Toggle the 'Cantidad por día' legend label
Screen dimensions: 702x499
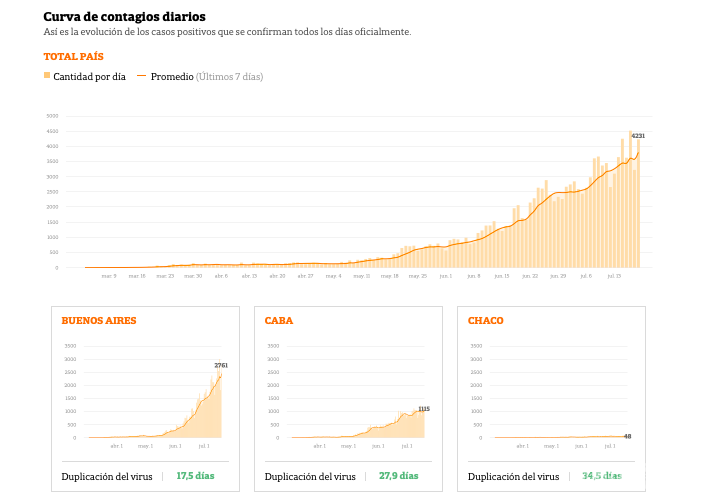point(89,77)
